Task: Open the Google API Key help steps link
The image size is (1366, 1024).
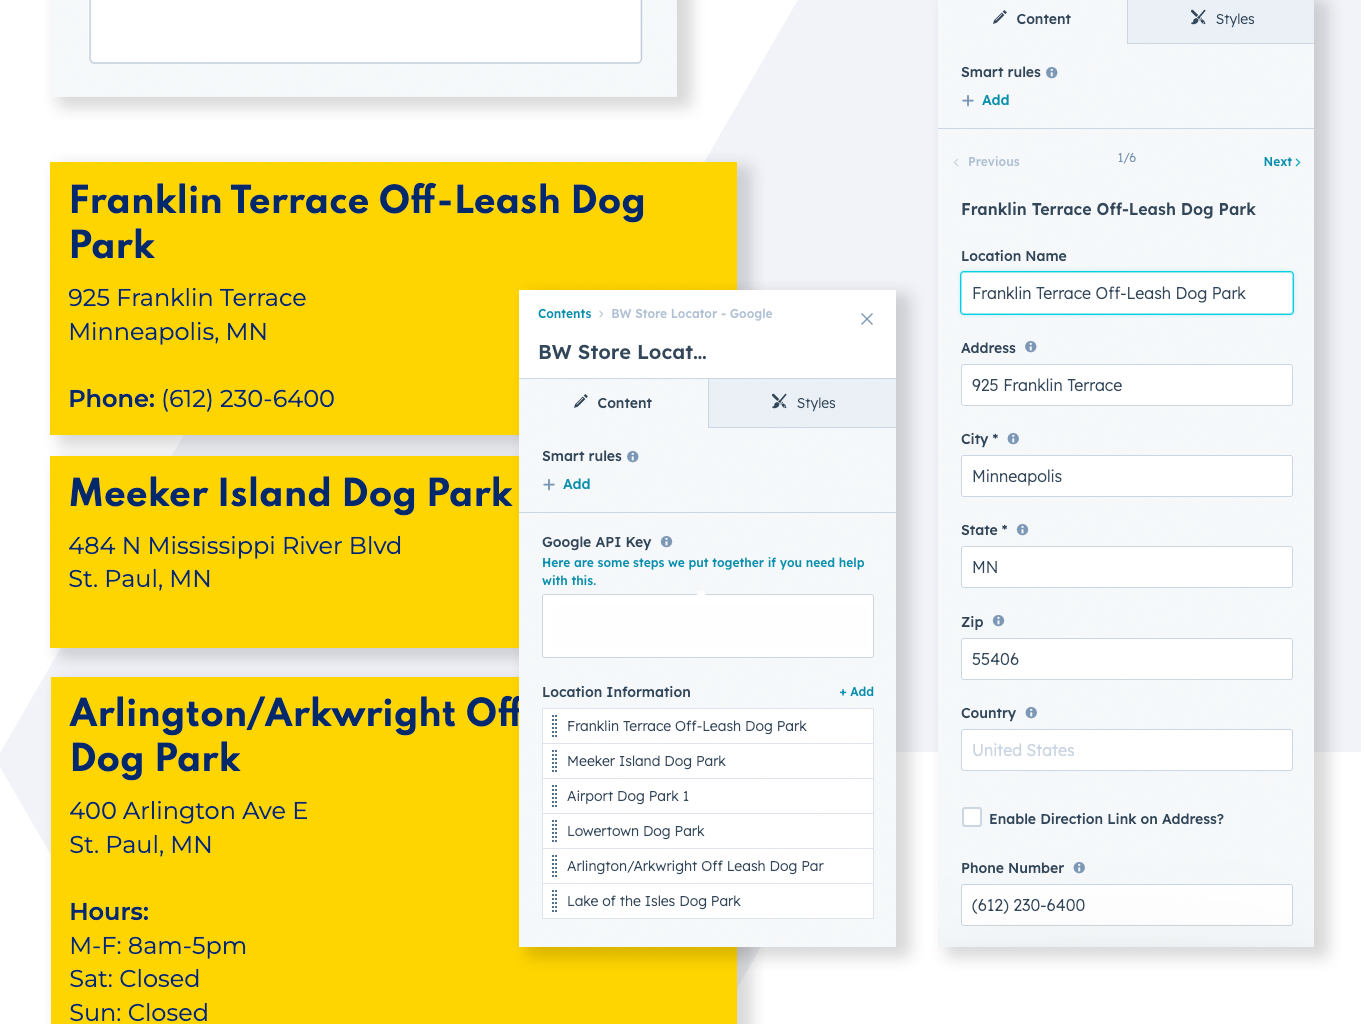Action: pyautogui.click(x=703, y=571)
